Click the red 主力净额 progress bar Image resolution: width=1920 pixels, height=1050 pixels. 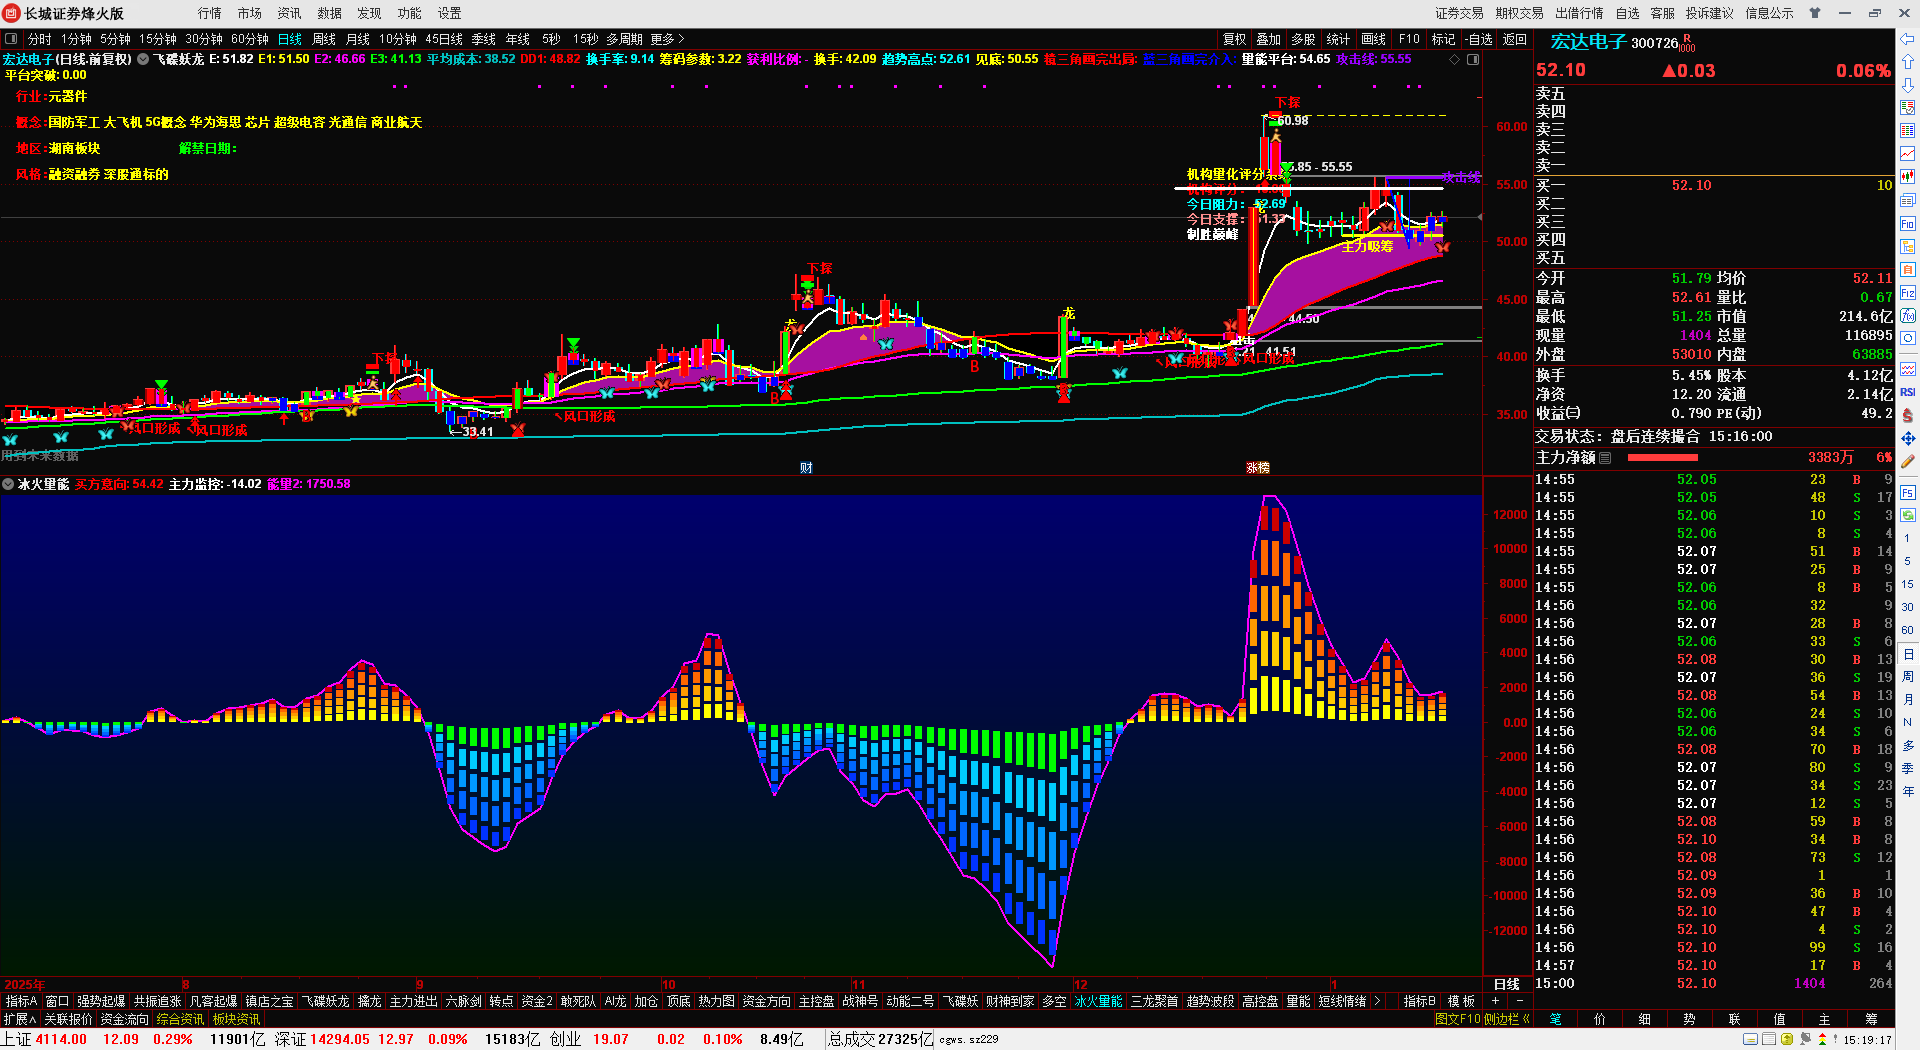(1663, 458)
